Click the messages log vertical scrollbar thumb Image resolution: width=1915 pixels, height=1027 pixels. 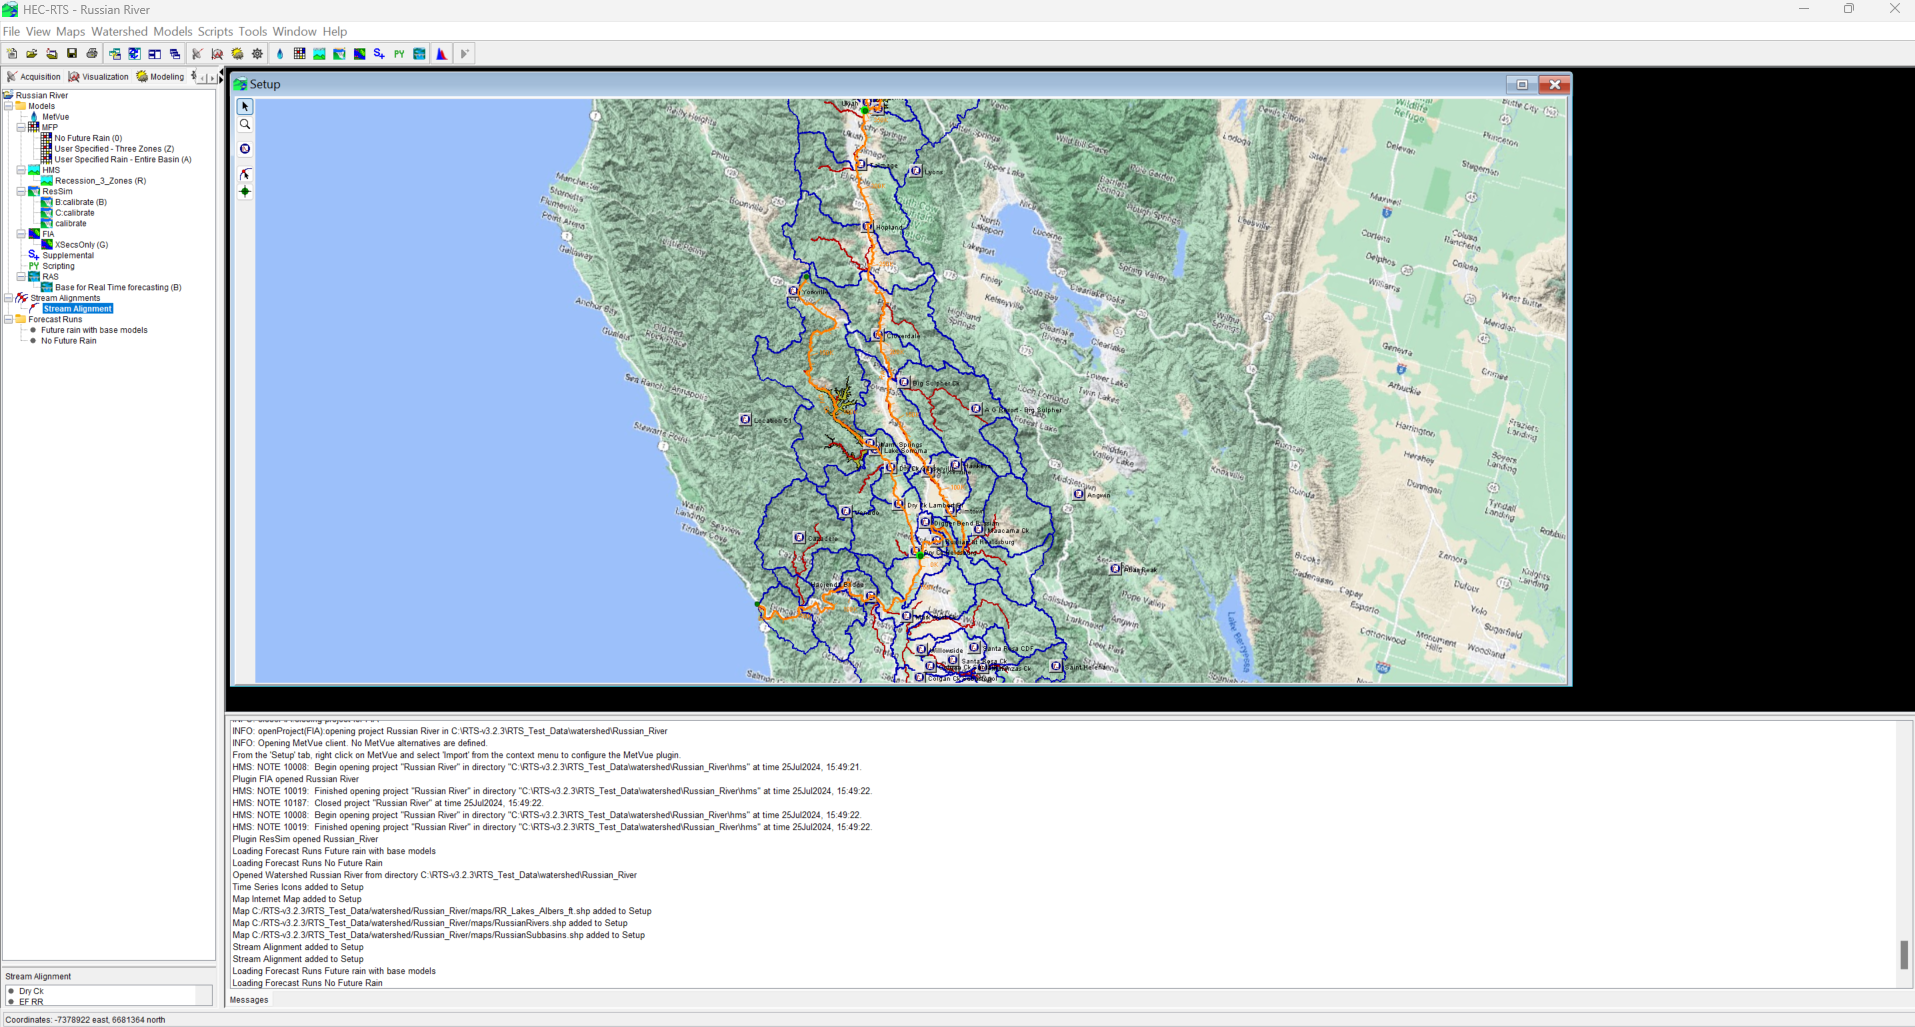coord(1904,955)
